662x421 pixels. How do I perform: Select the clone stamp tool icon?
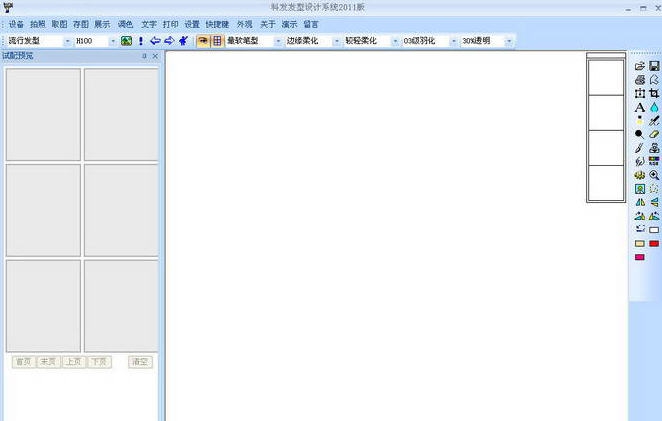point(654,148)
